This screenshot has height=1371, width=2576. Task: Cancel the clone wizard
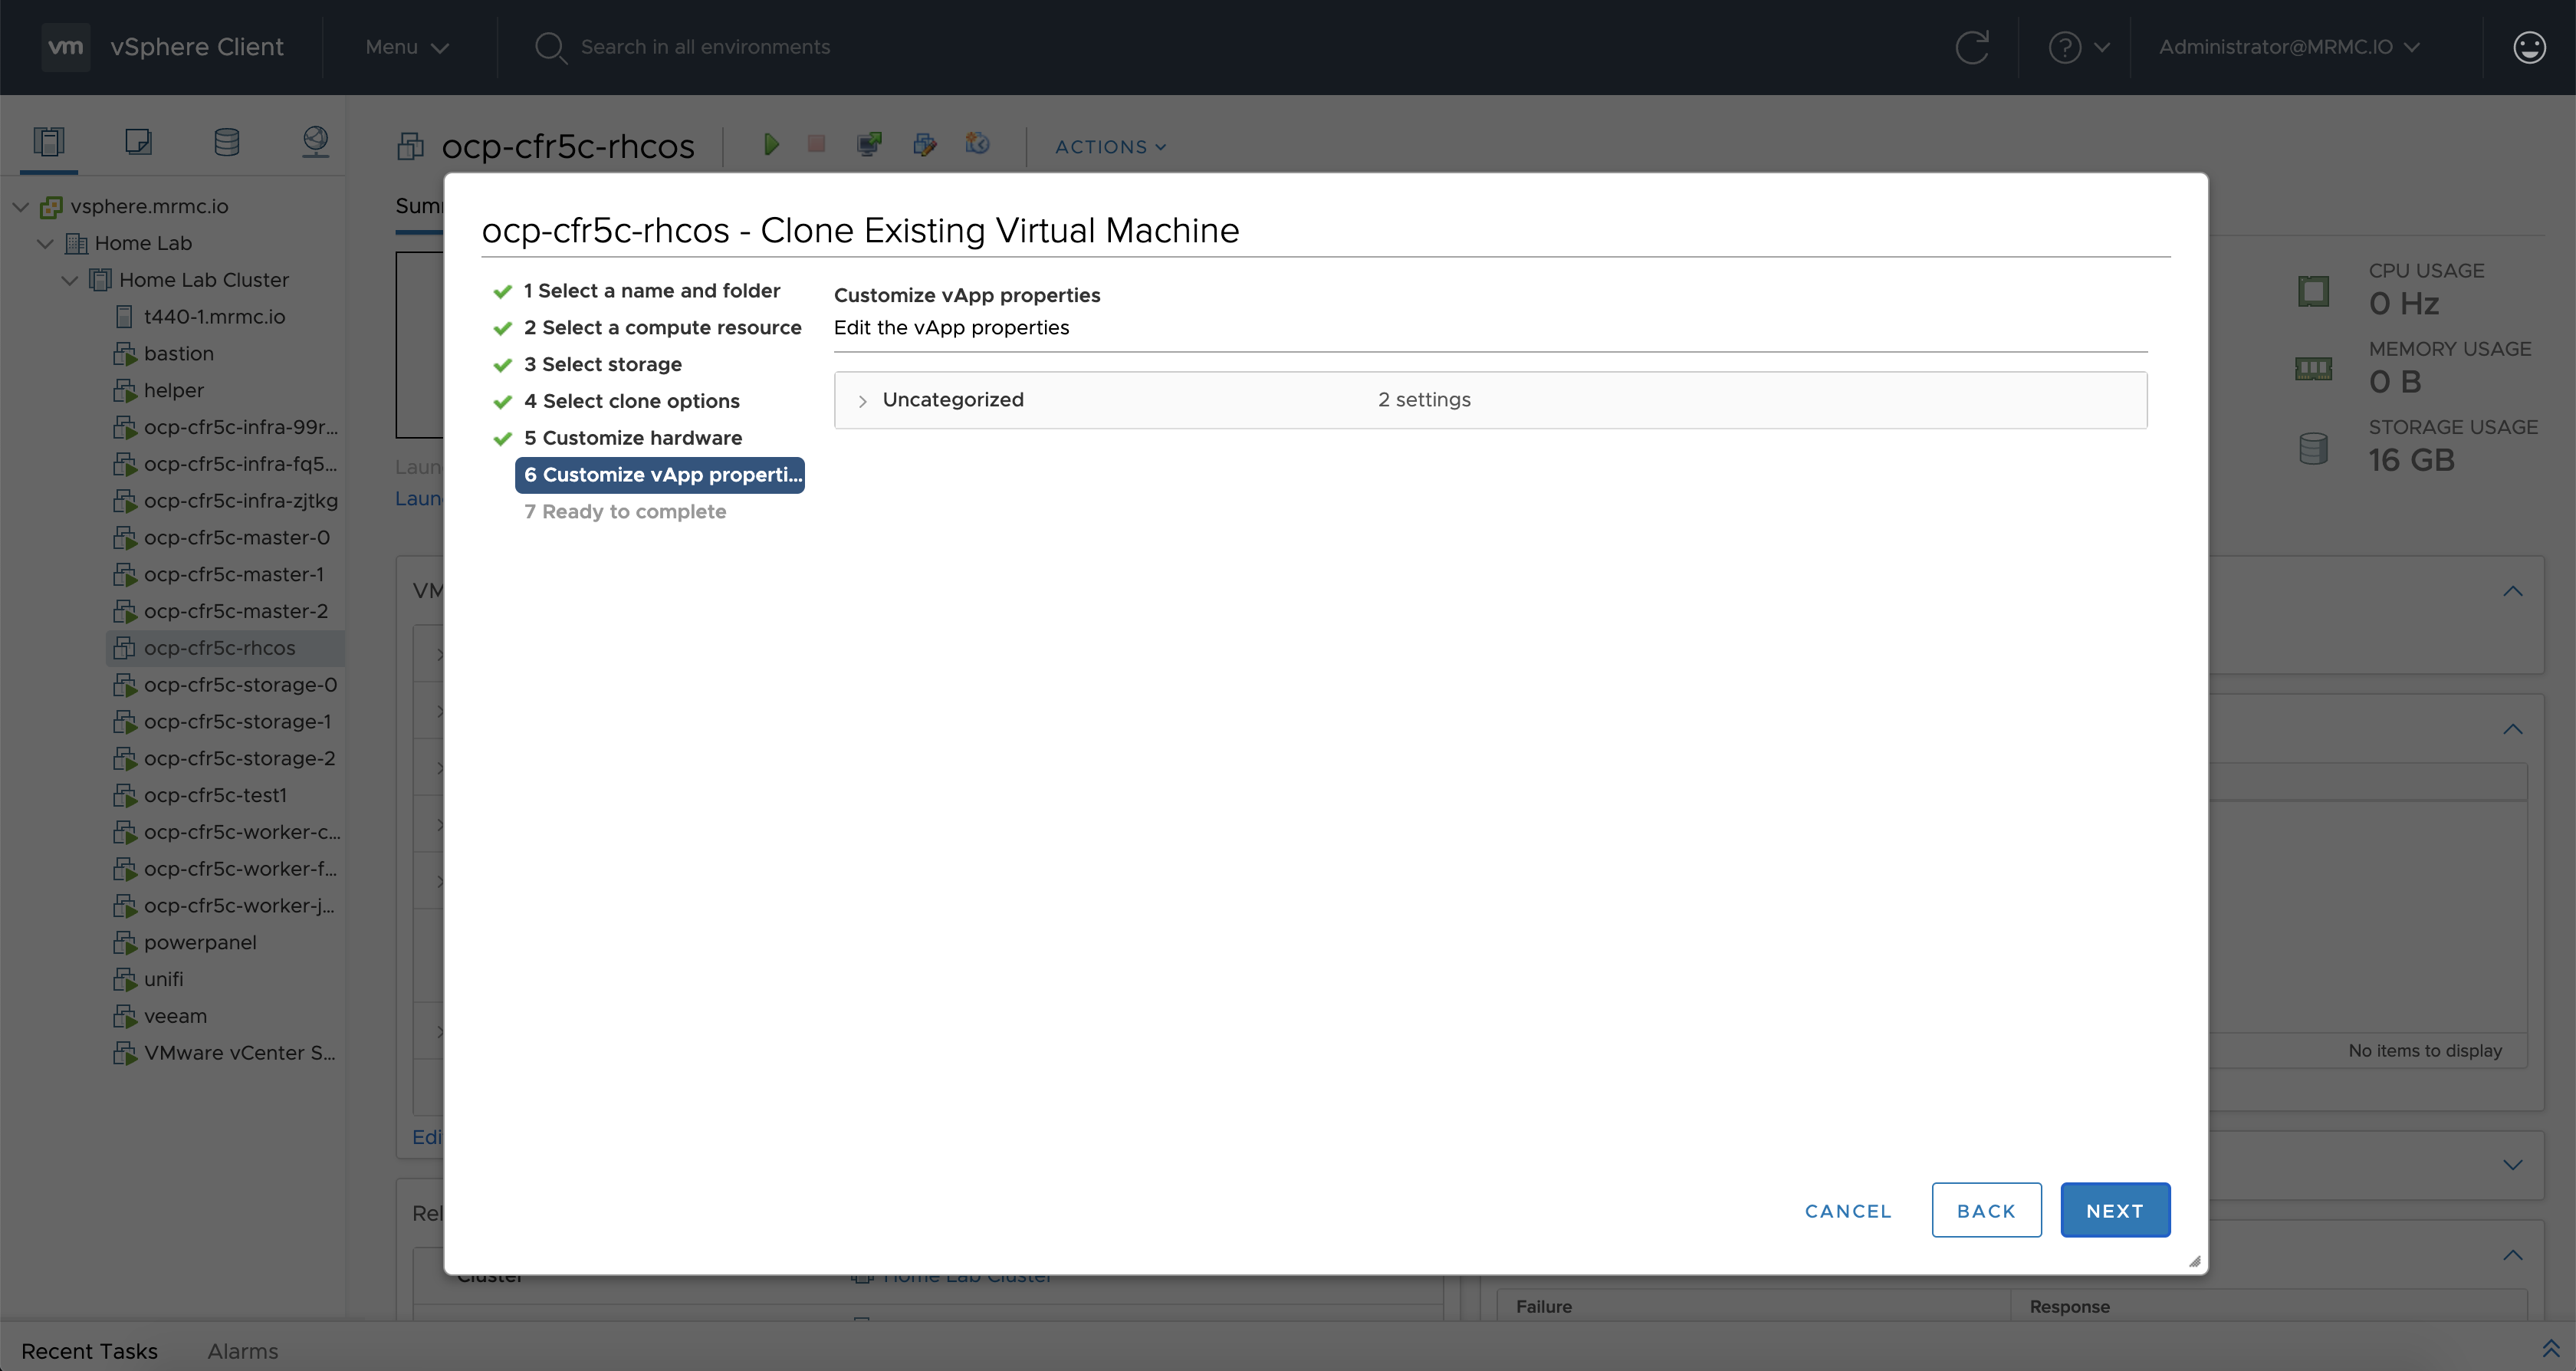[x=1847, y=1210]
